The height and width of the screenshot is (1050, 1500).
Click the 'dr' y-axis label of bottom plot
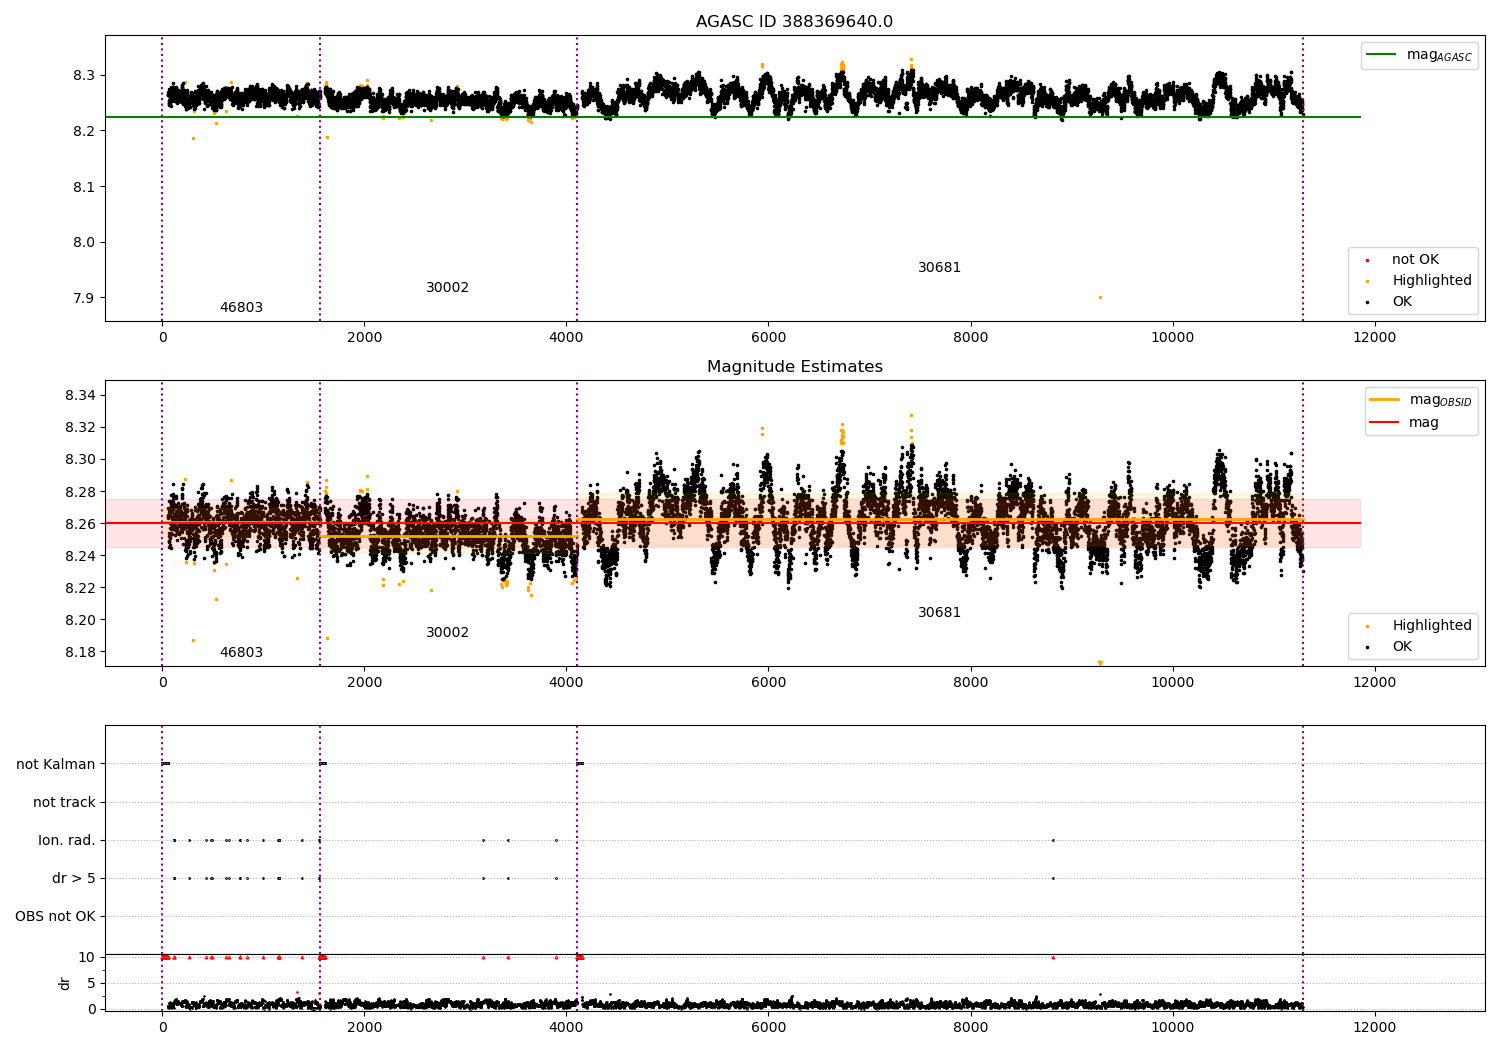65,983
